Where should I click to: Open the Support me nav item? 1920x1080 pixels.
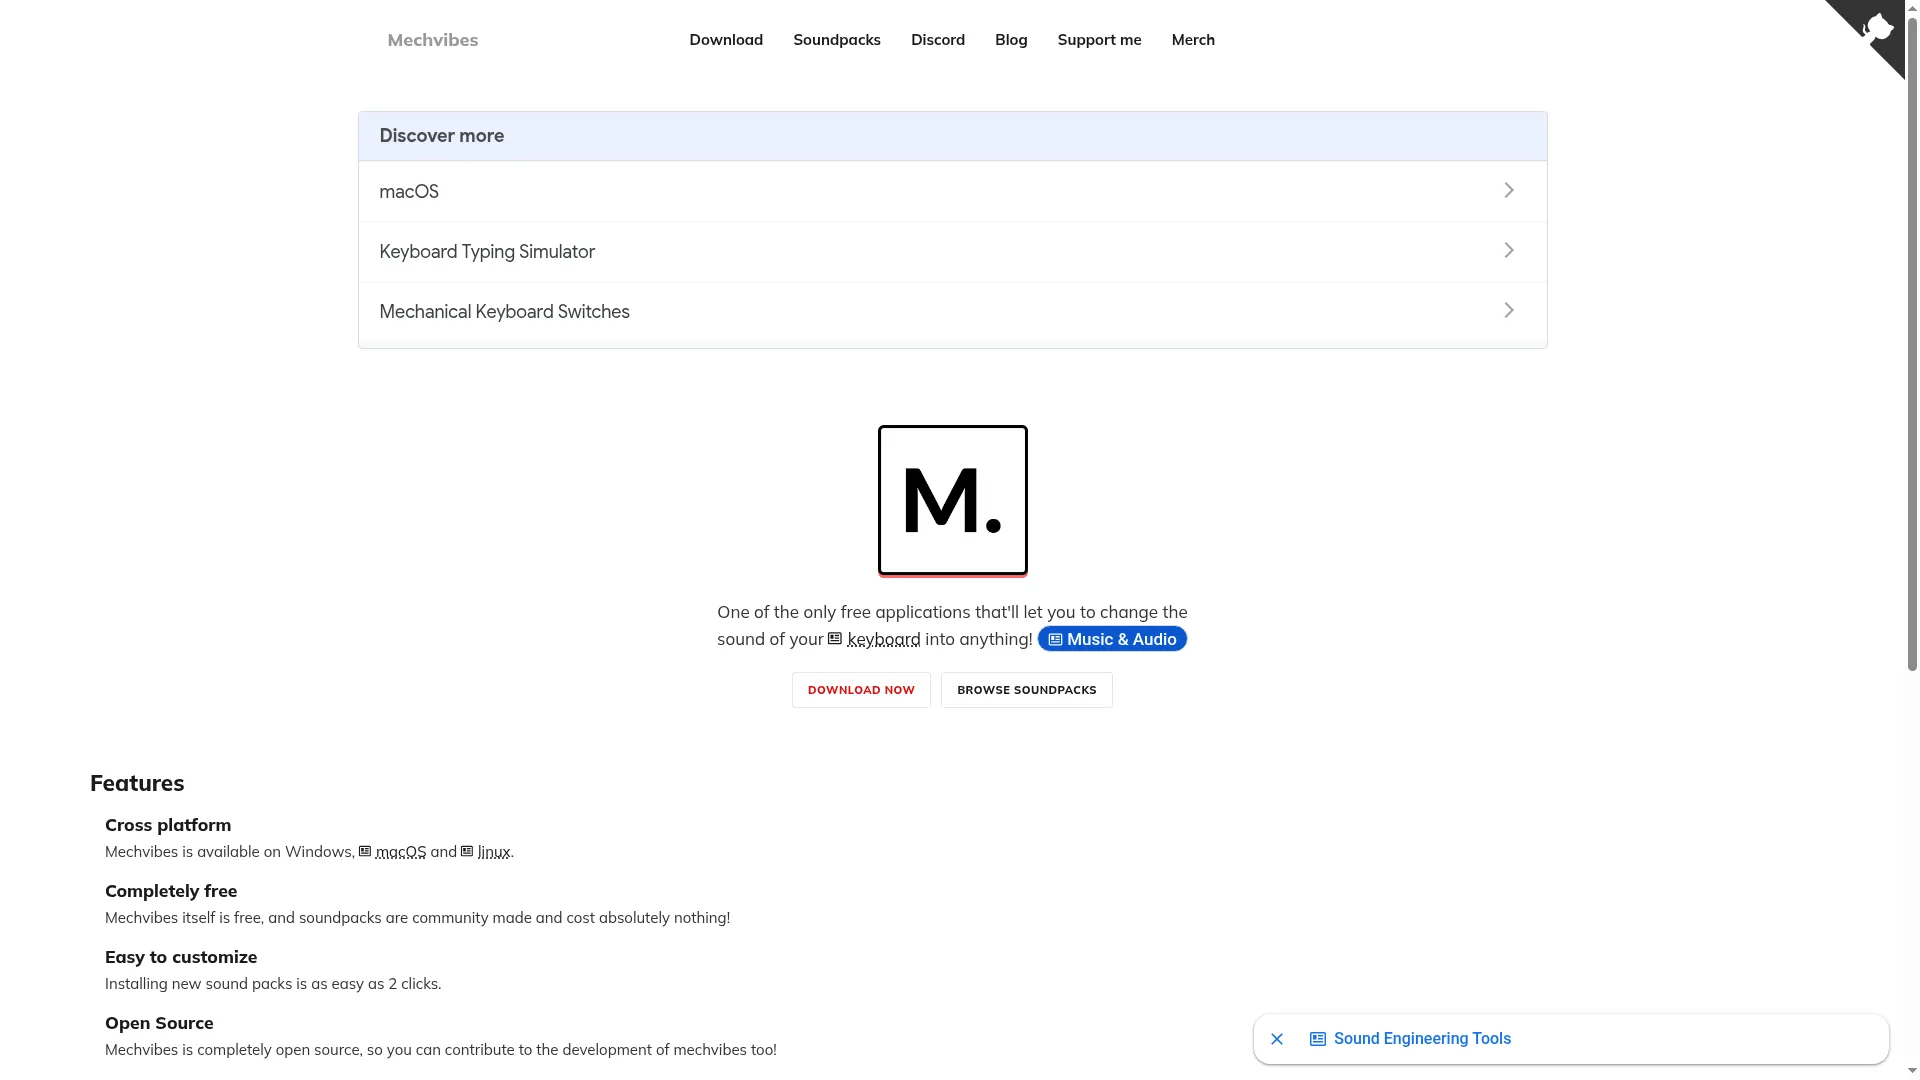1099,40
